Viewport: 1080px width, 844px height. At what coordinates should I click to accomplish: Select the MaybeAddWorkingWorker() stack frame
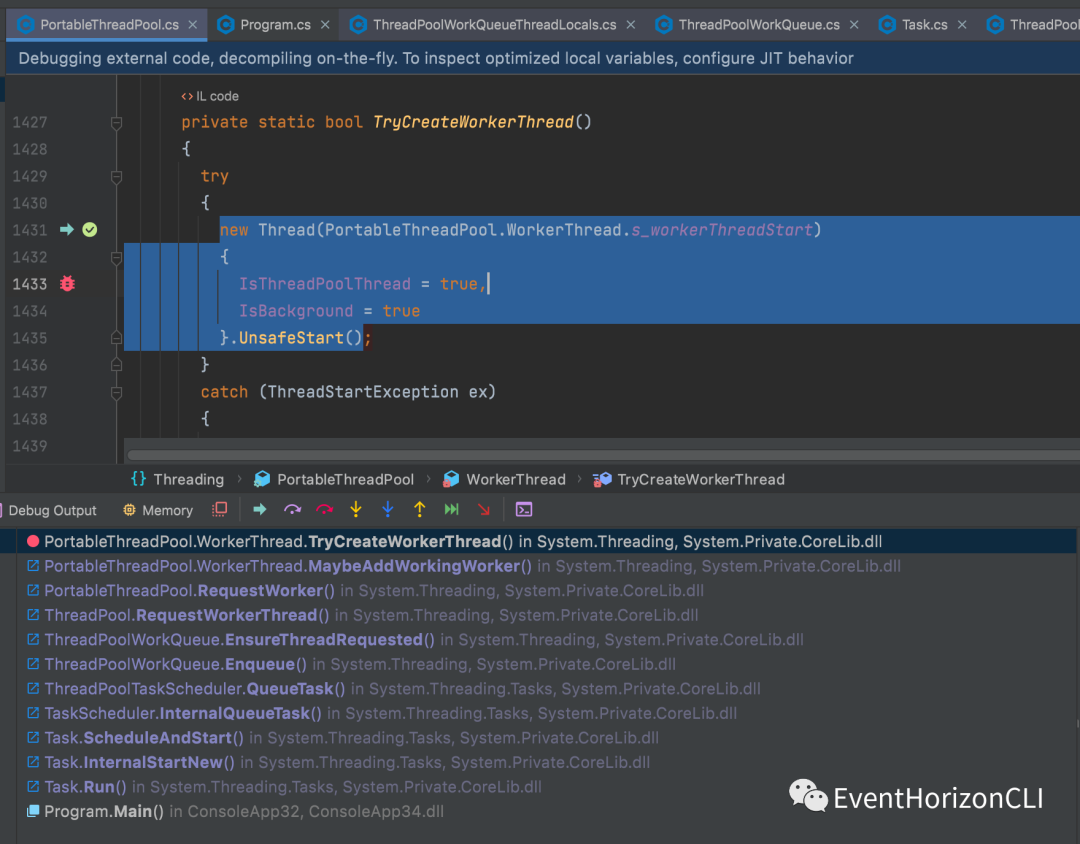tap(537, 566)
